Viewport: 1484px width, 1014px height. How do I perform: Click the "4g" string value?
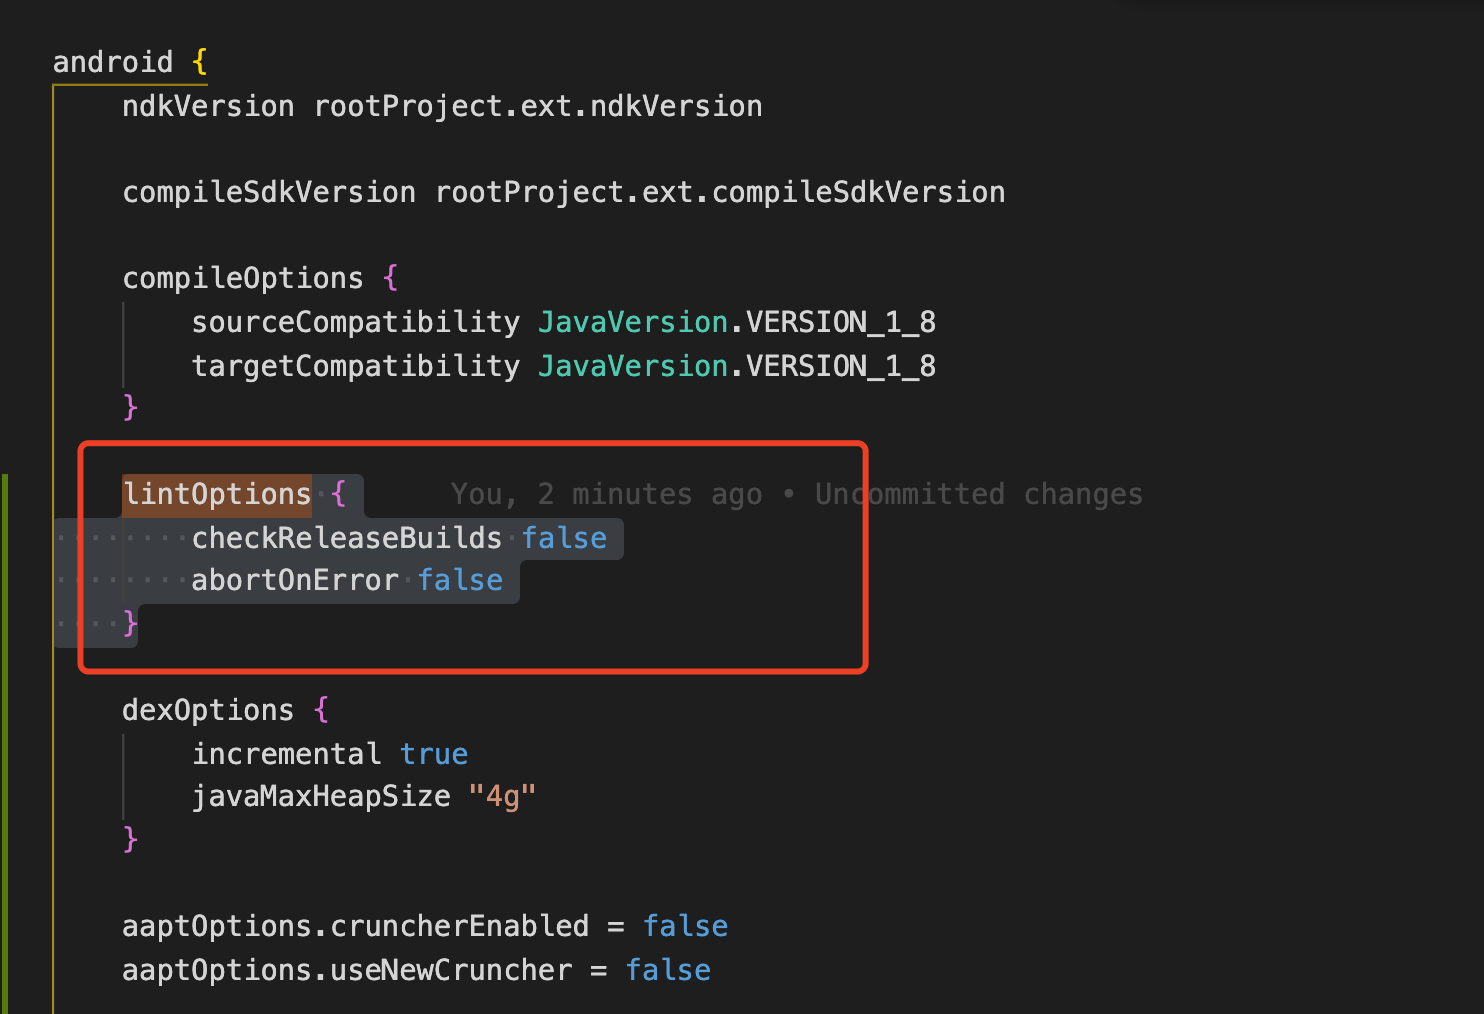point(502,796)
